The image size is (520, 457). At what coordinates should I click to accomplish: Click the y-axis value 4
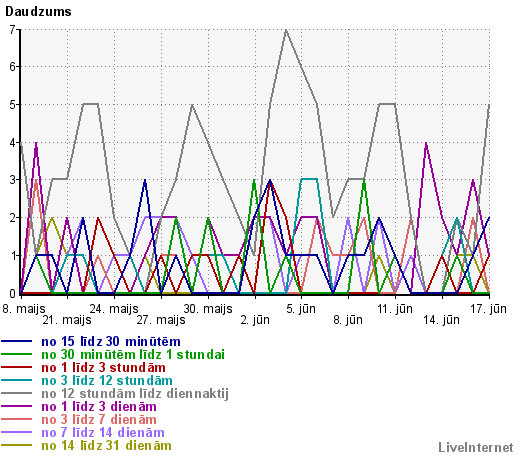point(13,143)
